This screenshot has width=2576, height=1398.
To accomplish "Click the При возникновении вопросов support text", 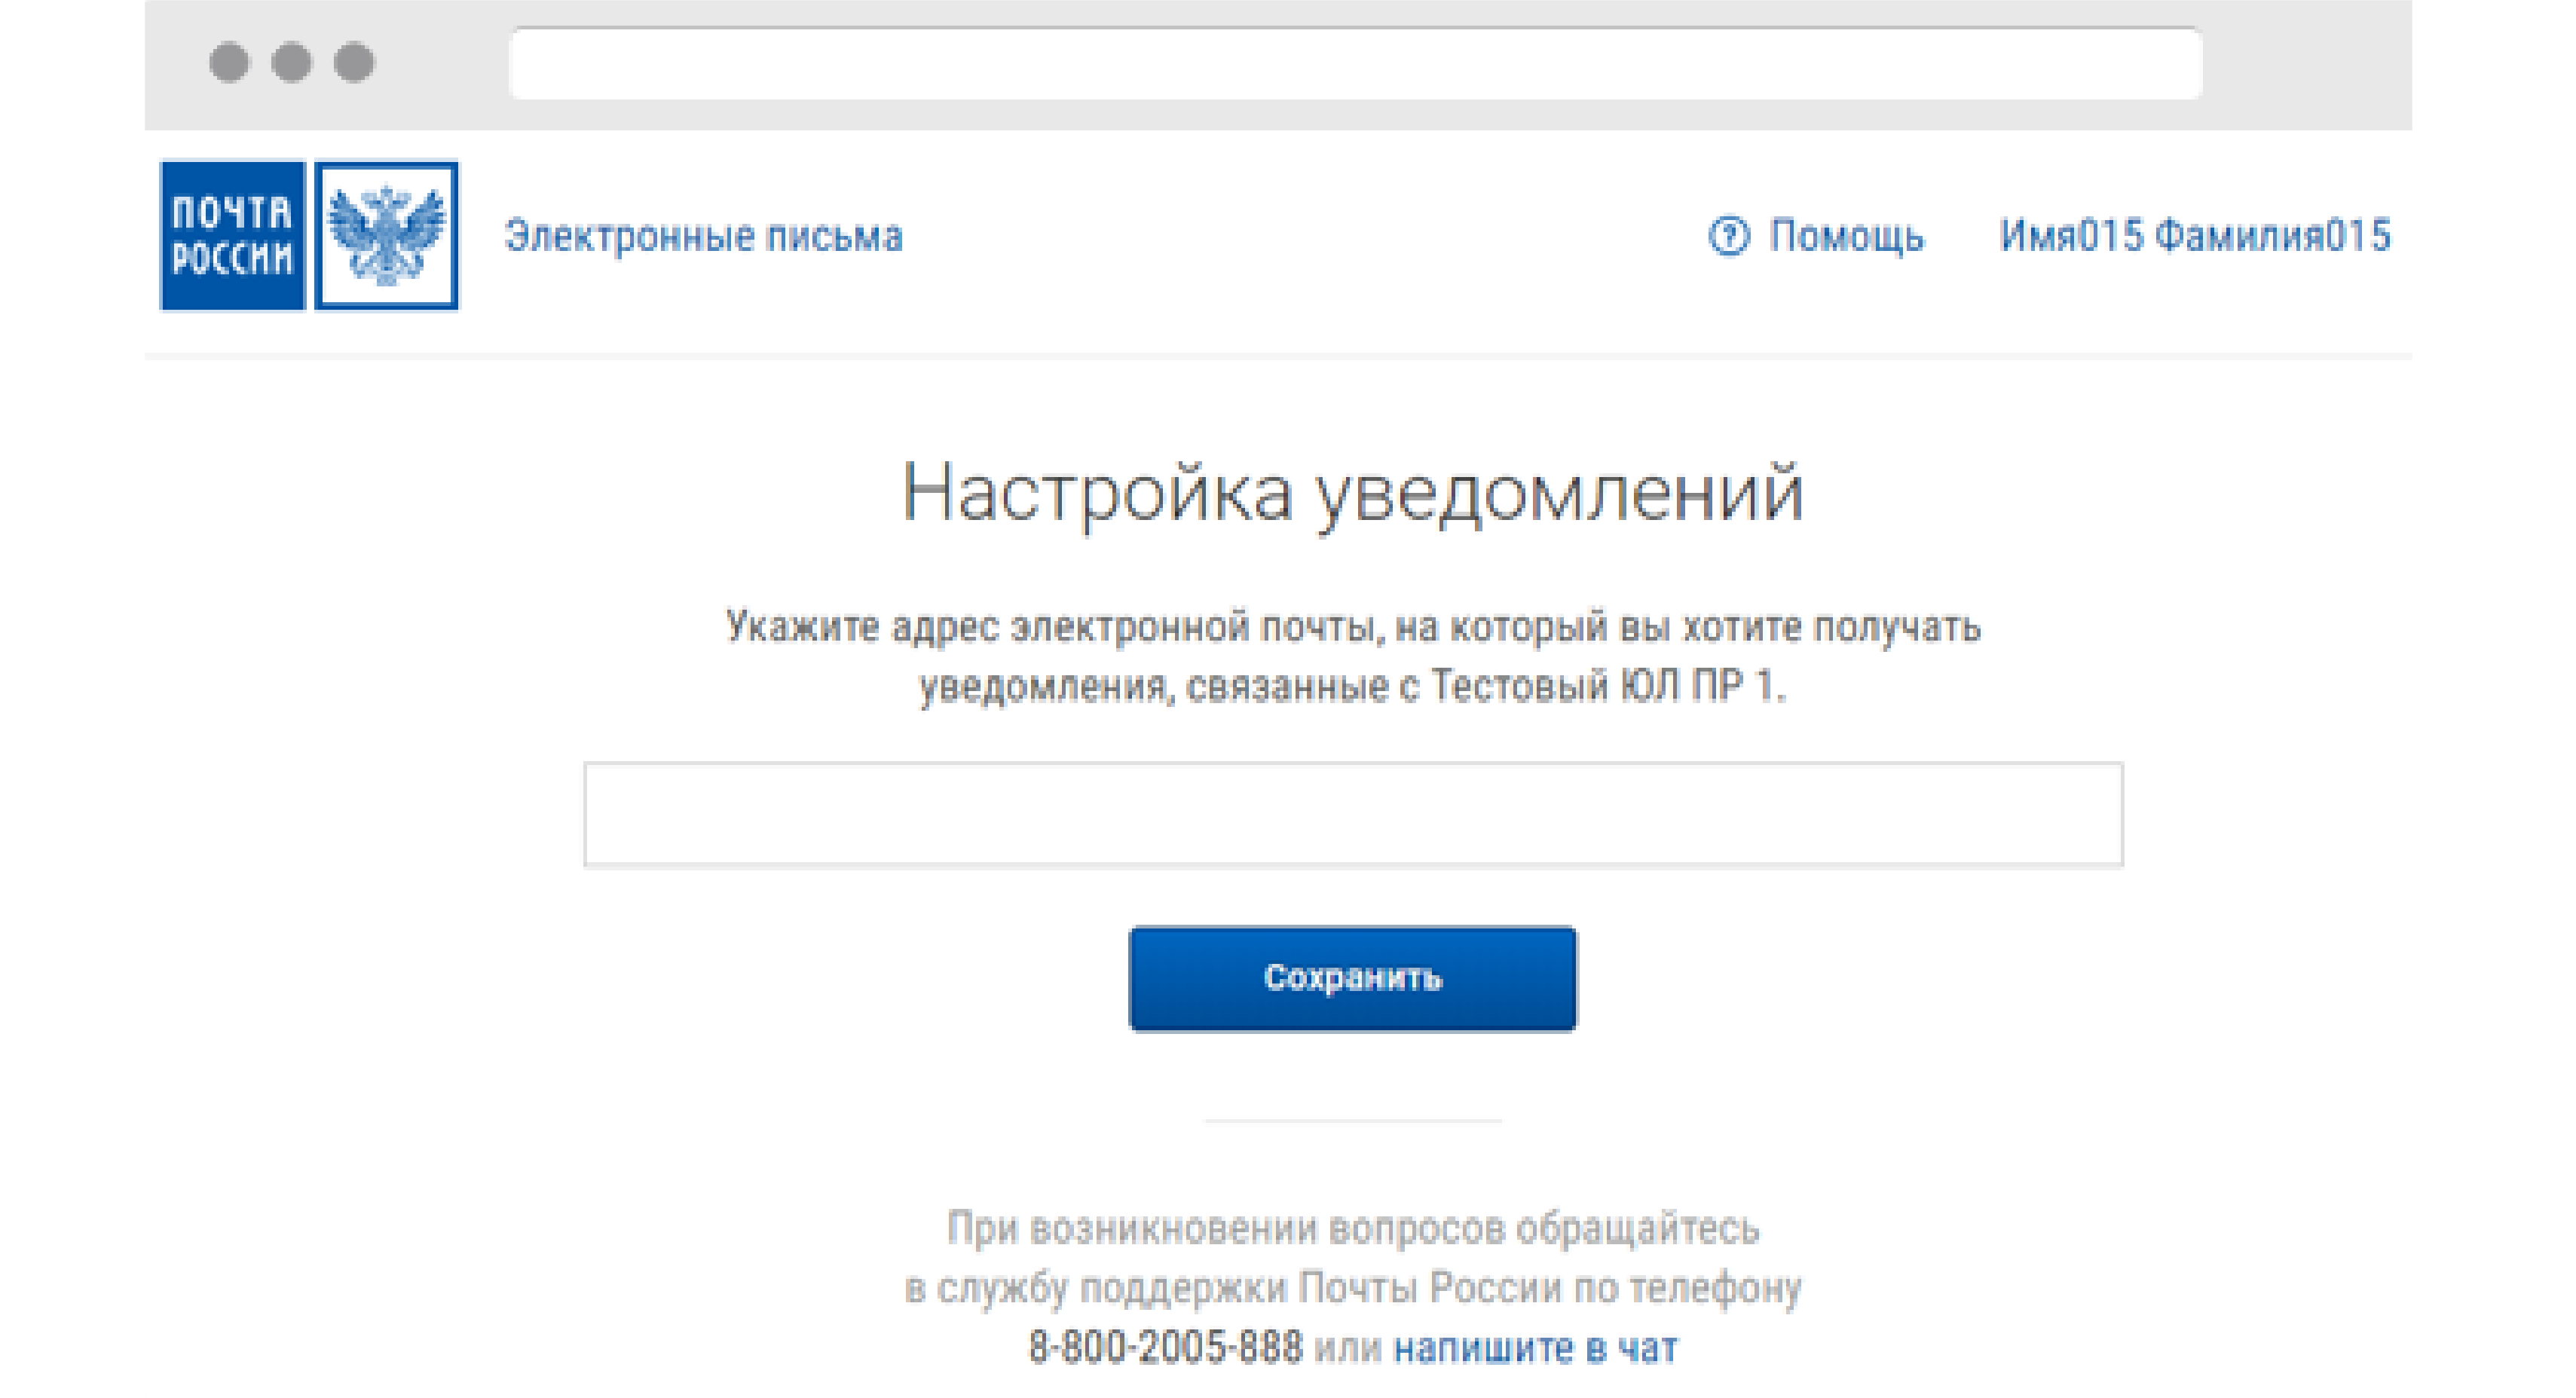I will 1352,1228.
